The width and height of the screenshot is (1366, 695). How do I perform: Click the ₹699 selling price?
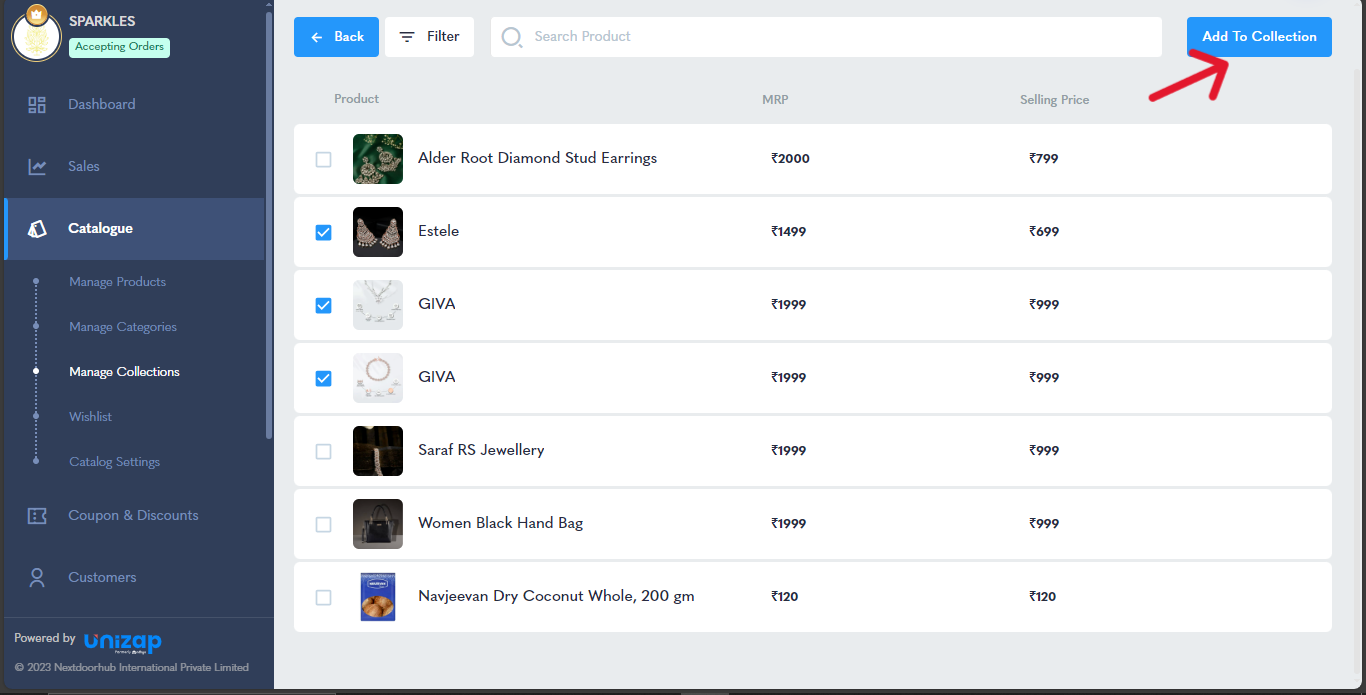(1043, 232)
